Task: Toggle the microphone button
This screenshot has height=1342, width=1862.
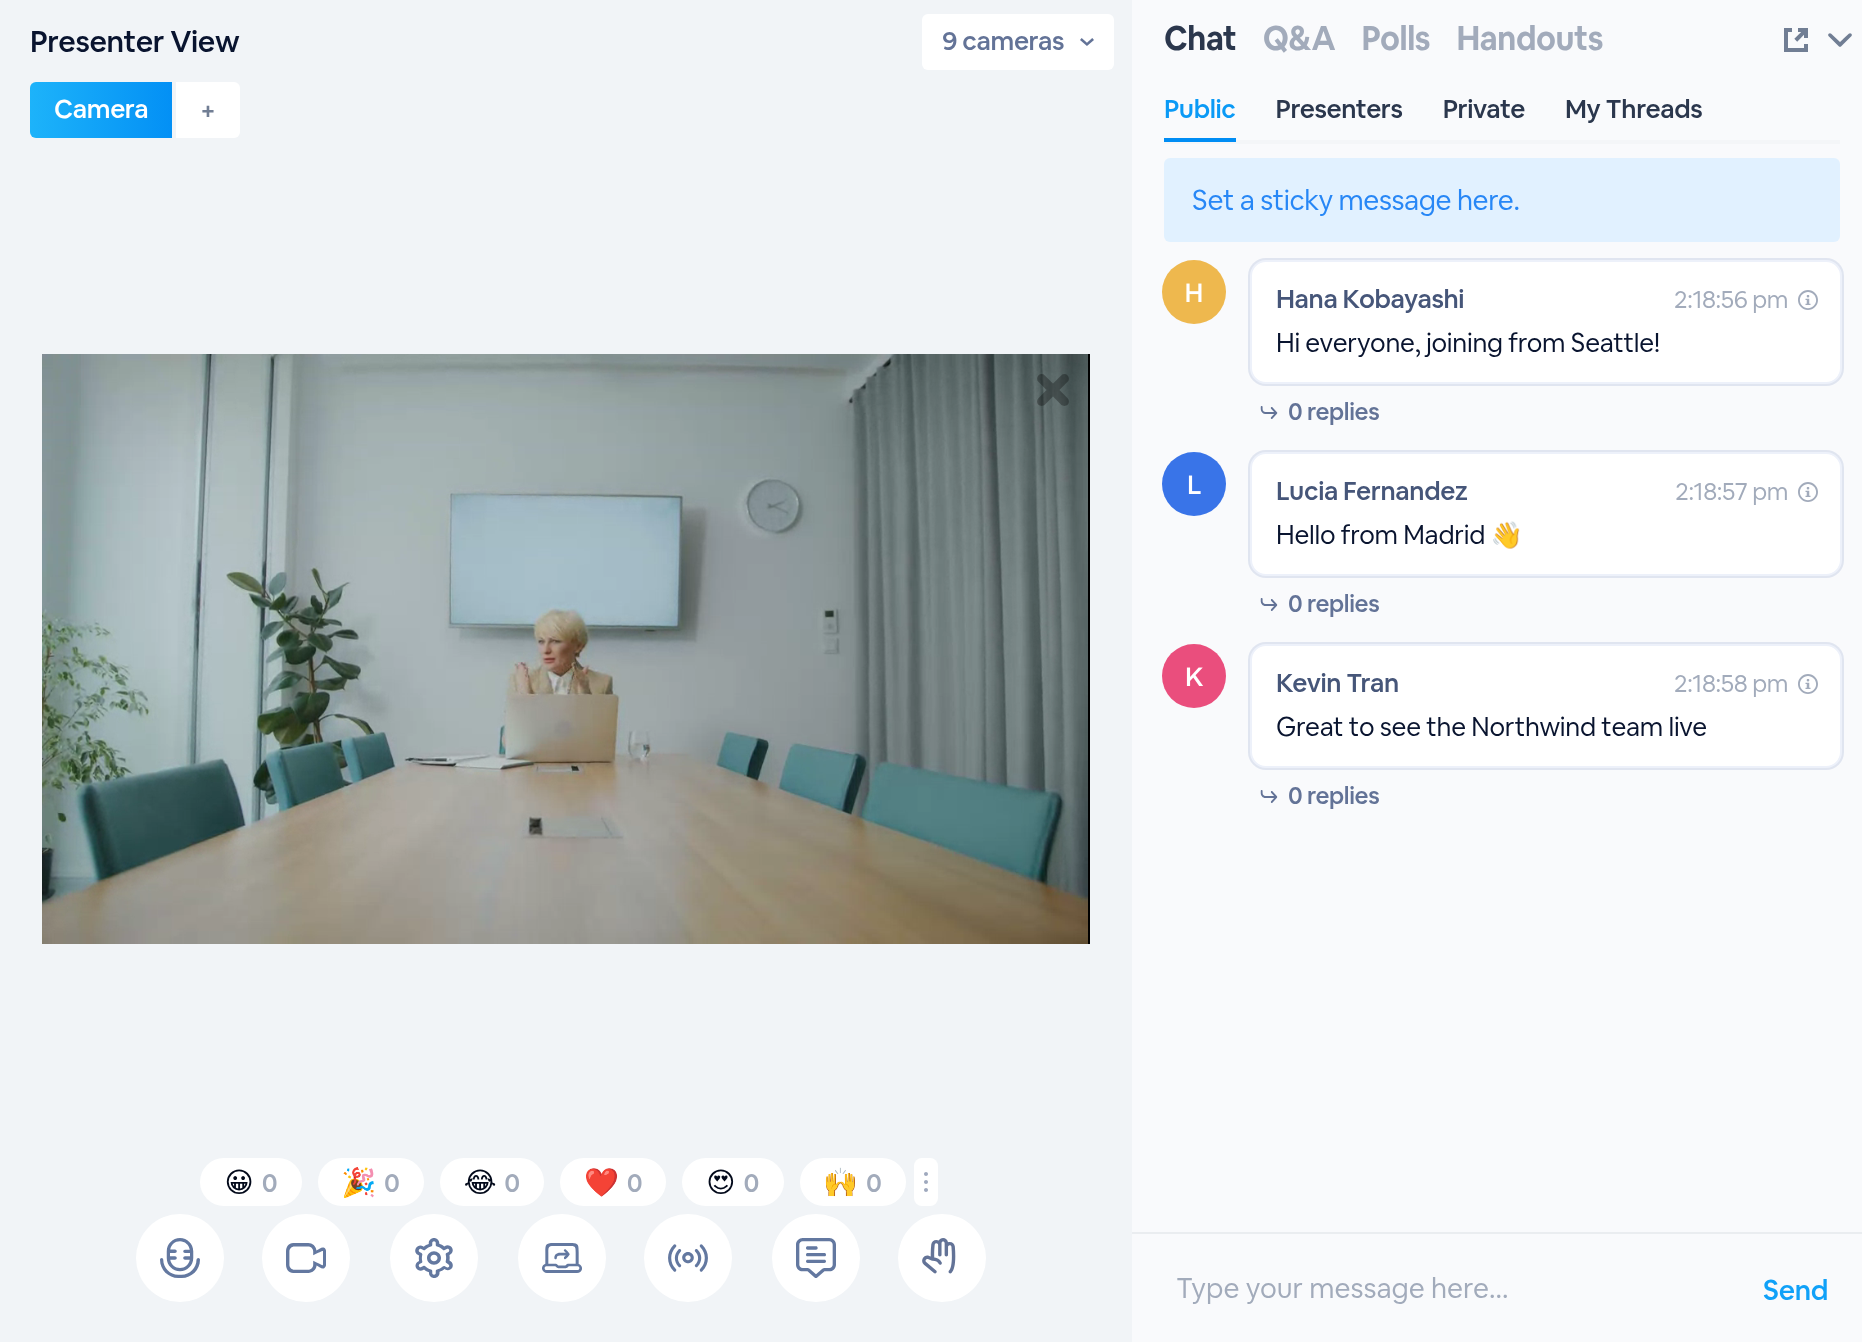Action: coord(180,1258)
